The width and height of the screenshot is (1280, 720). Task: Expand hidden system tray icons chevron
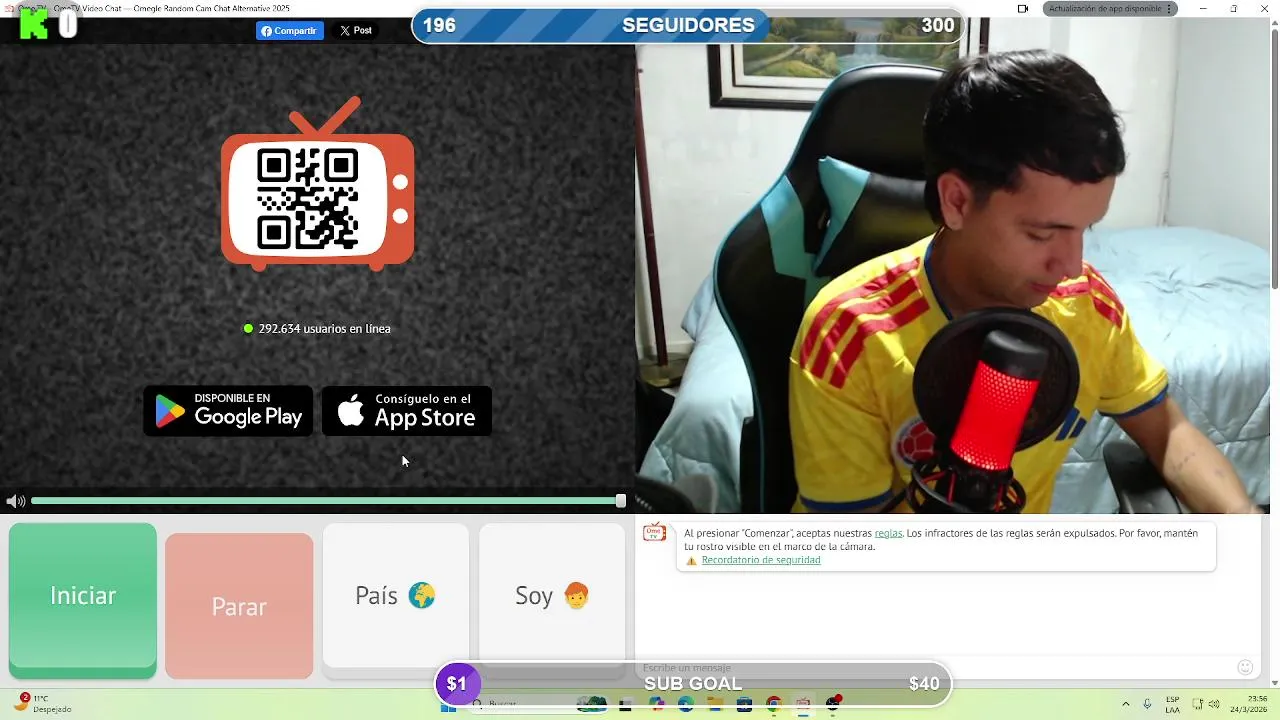1126,704
